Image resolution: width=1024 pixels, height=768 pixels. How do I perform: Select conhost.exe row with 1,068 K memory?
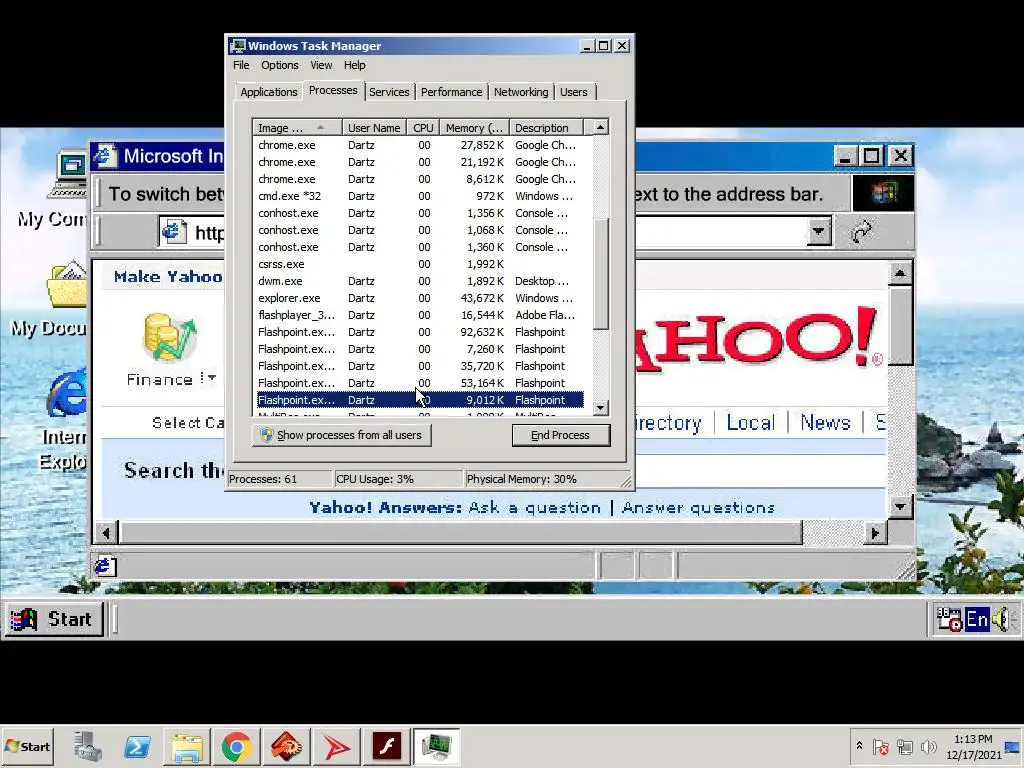pos(420,230)
